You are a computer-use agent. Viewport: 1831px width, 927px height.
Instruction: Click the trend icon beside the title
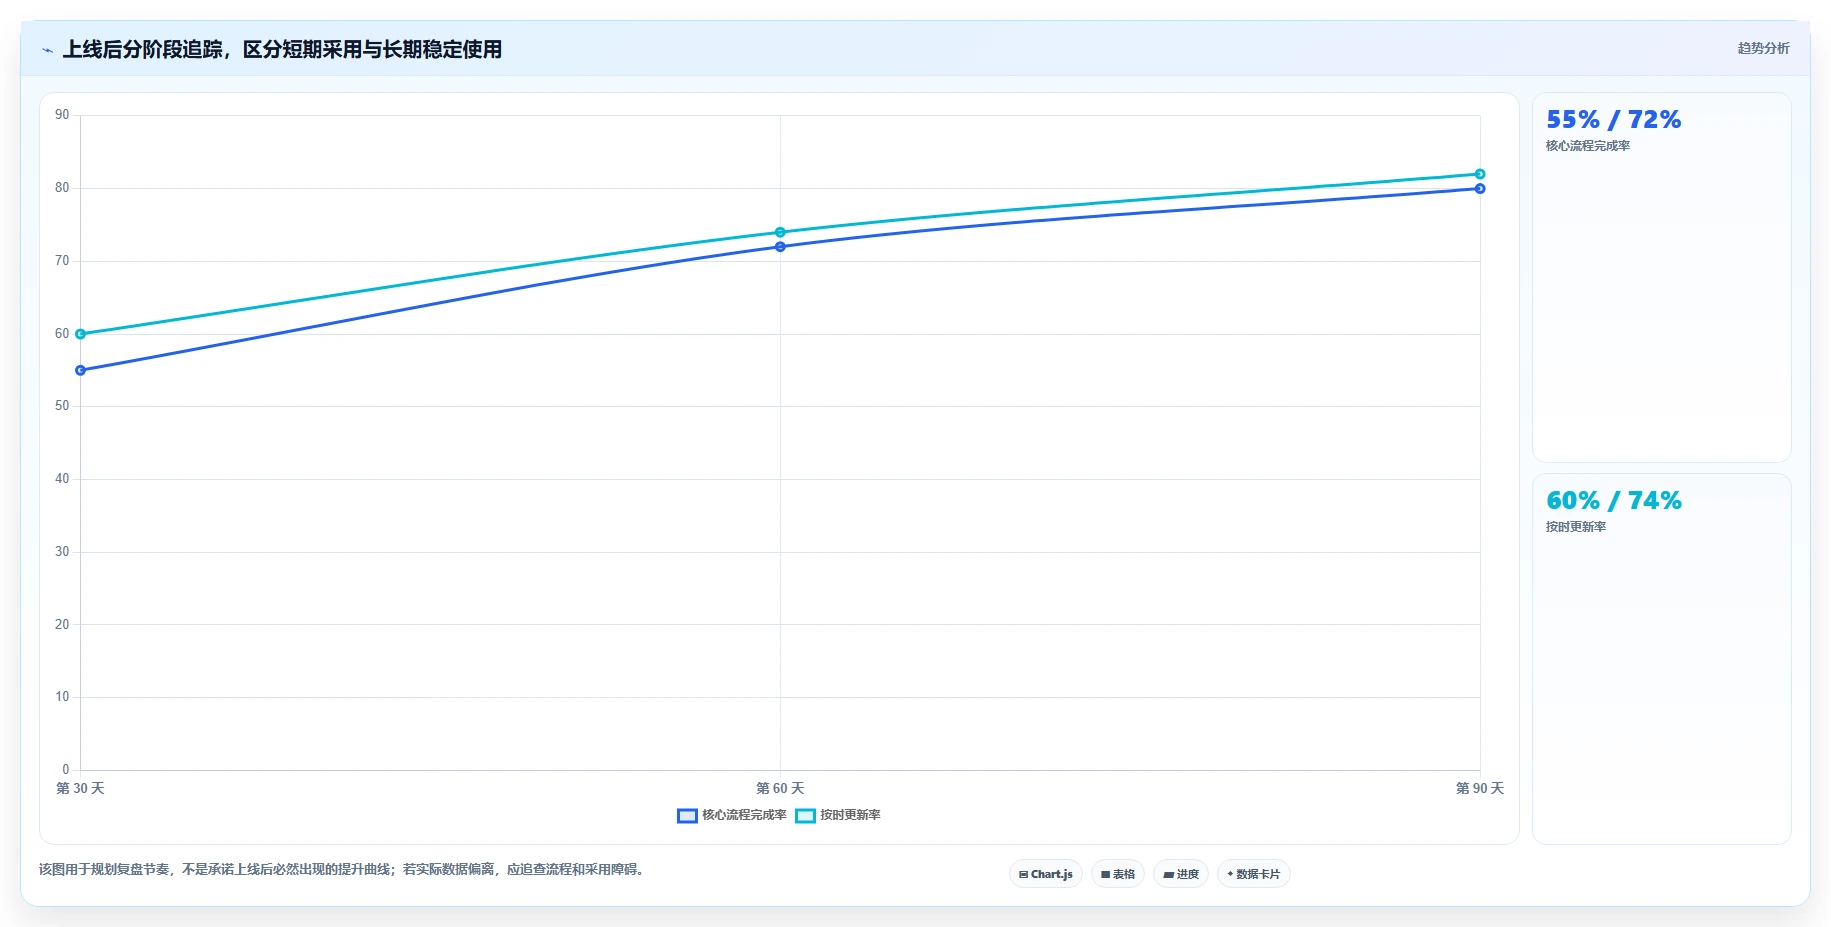click(x=47, y=50)
